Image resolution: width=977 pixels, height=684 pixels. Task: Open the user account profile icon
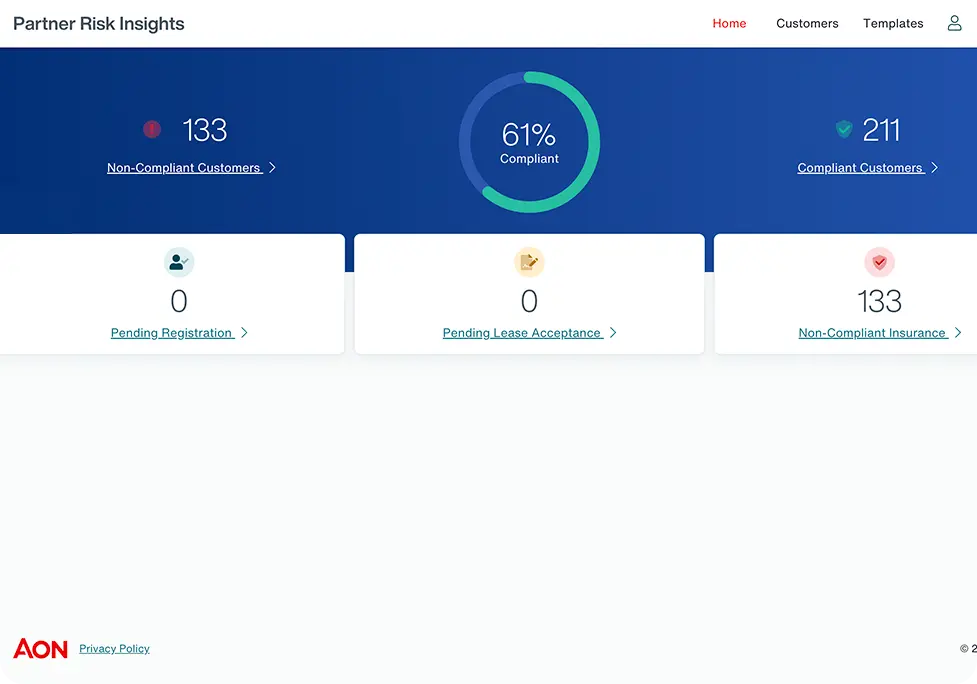click(x=954, y=23)
